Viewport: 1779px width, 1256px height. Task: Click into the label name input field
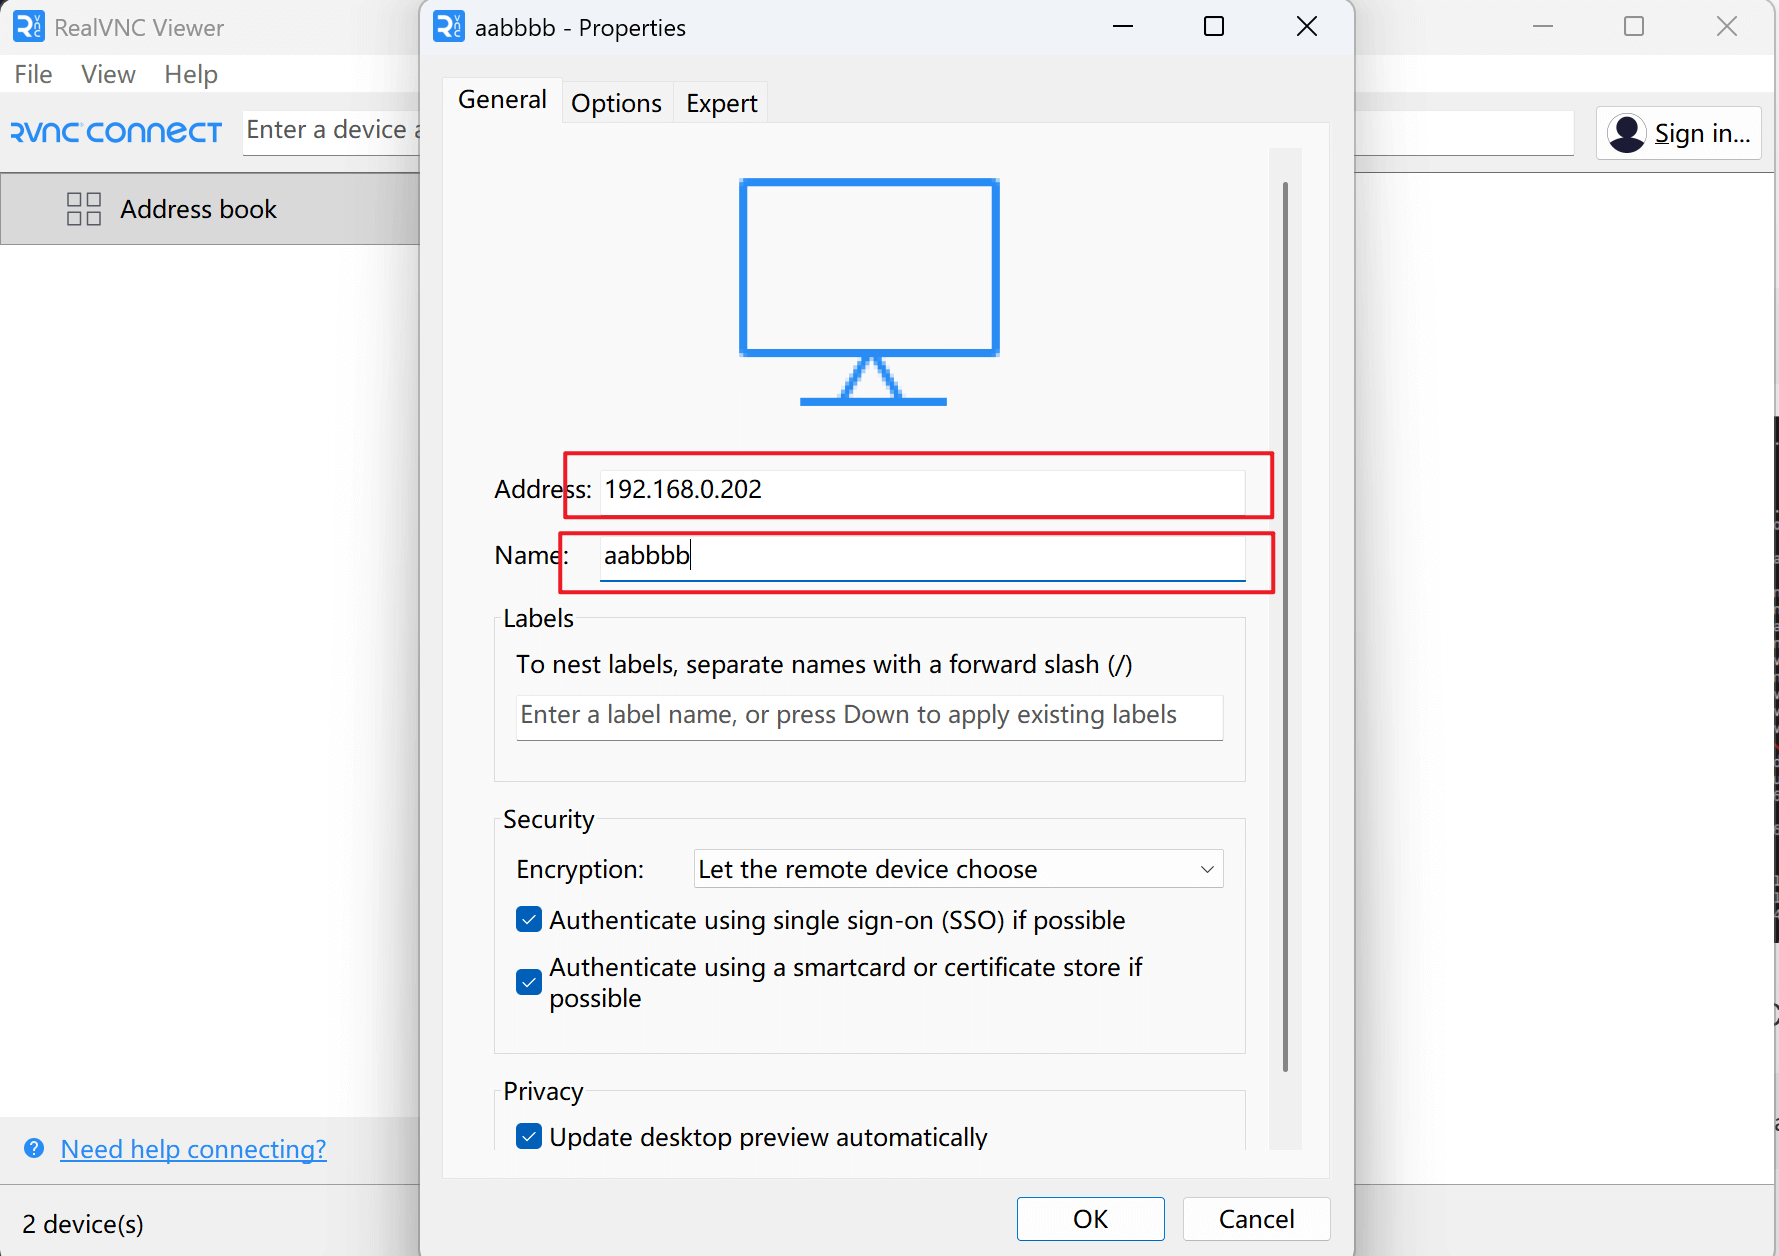point(868,715)
